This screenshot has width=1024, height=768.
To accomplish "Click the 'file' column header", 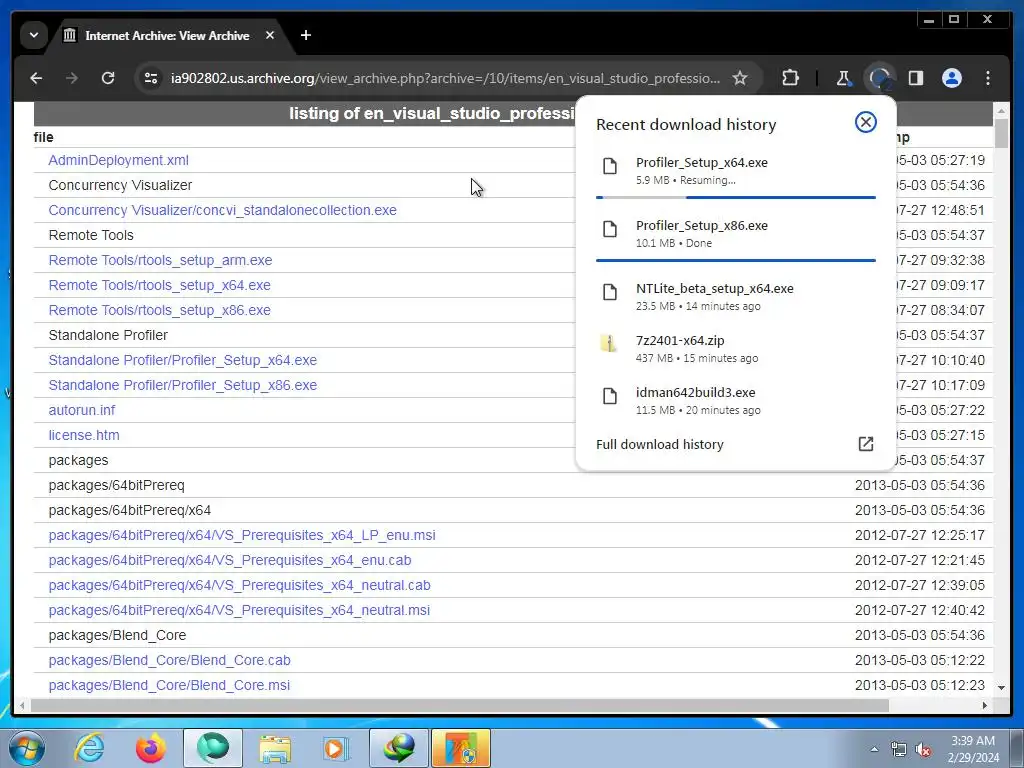I will pyautogui.click(x=43, y=137).
